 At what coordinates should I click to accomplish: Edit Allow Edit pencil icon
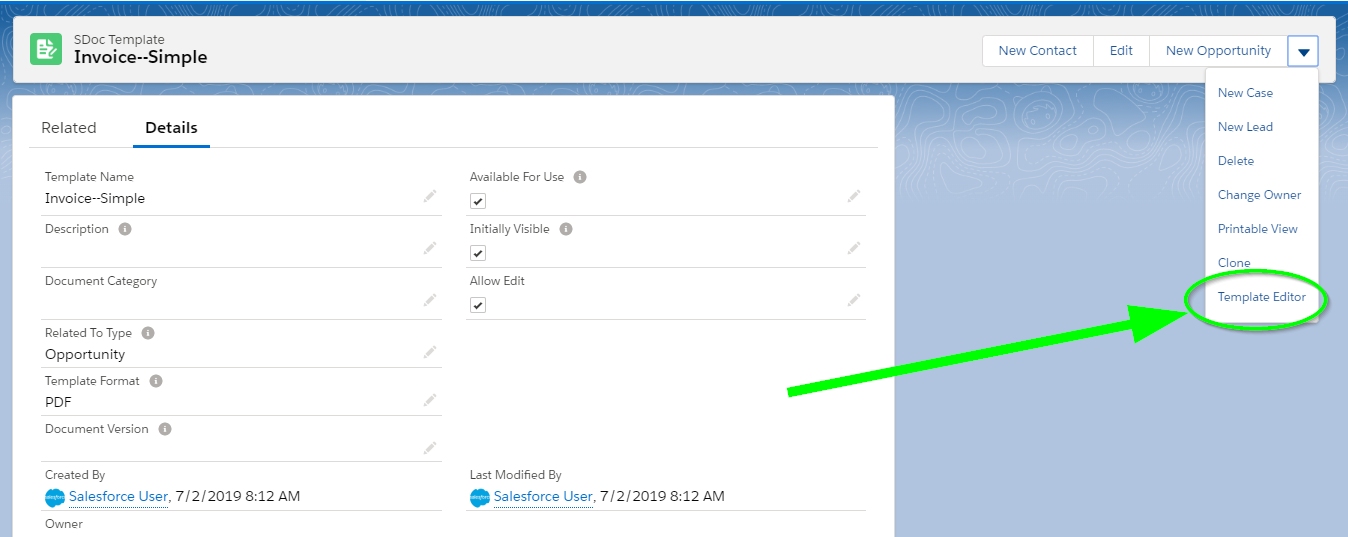[854, 300]
